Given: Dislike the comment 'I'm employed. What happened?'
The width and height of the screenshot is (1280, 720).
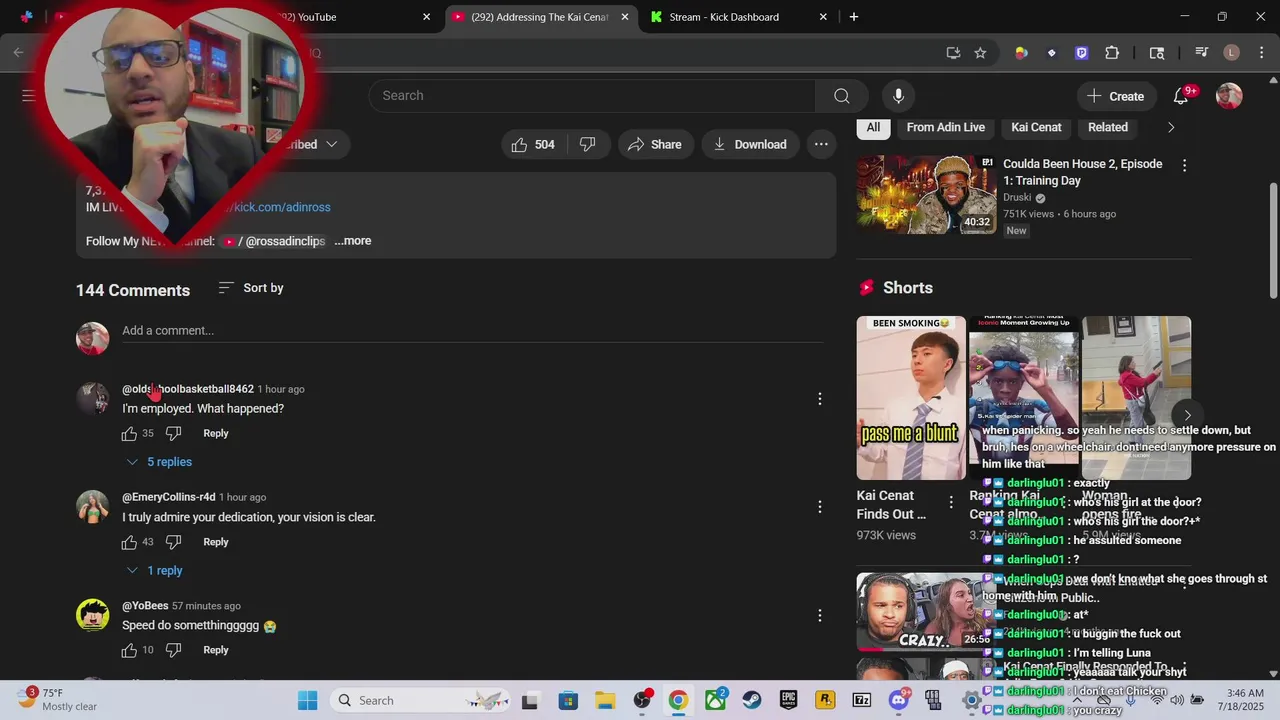Looking at the screenshot, I should [173, 433].
